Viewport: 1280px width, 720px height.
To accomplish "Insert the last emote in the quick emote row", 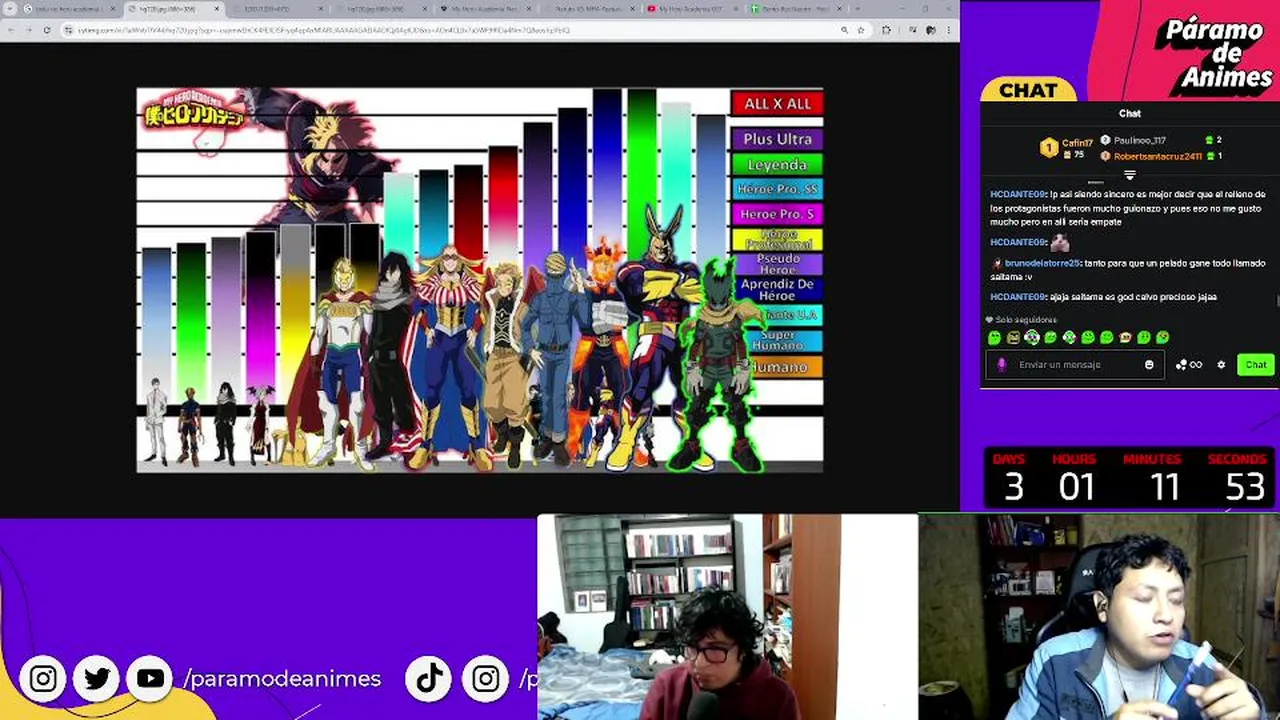I will pyautogui.click(x=1163, y=338).
